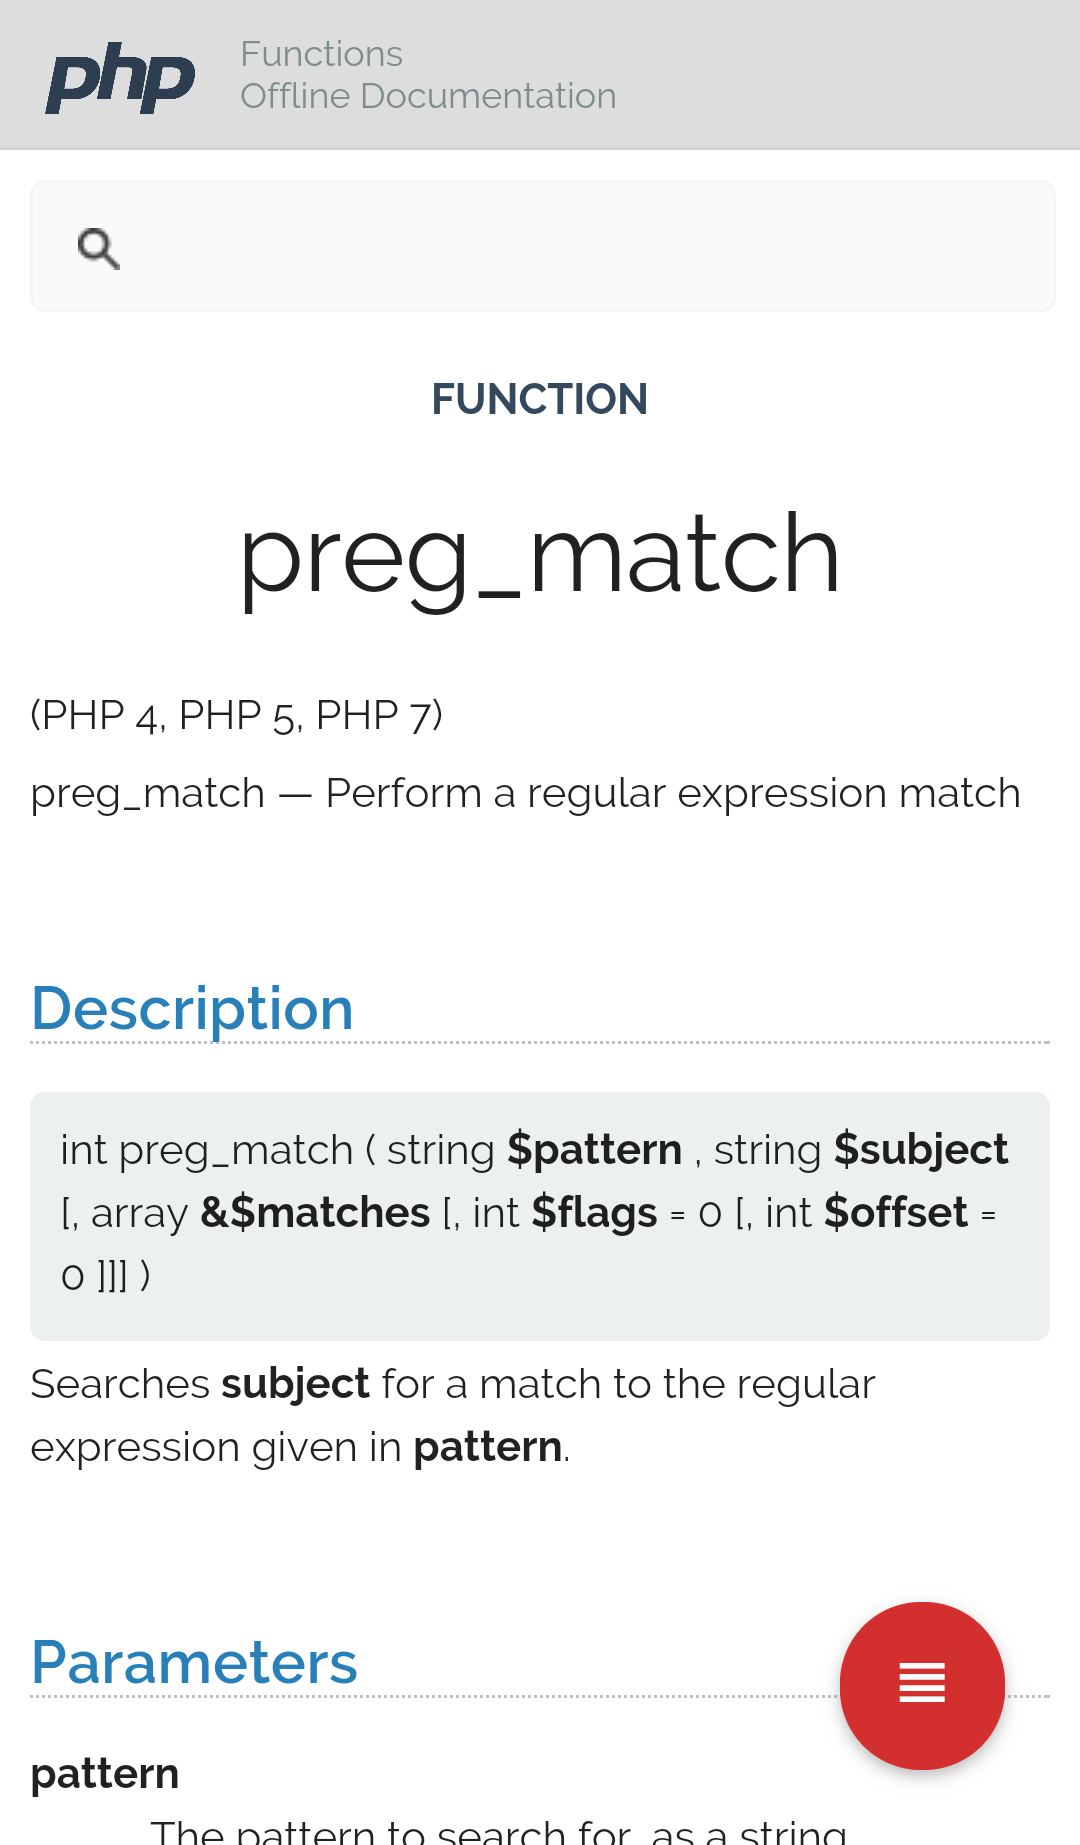Click the magnifying glass search icon
This screenshot has height=1845, width=1080.
(x=98, y=248)
